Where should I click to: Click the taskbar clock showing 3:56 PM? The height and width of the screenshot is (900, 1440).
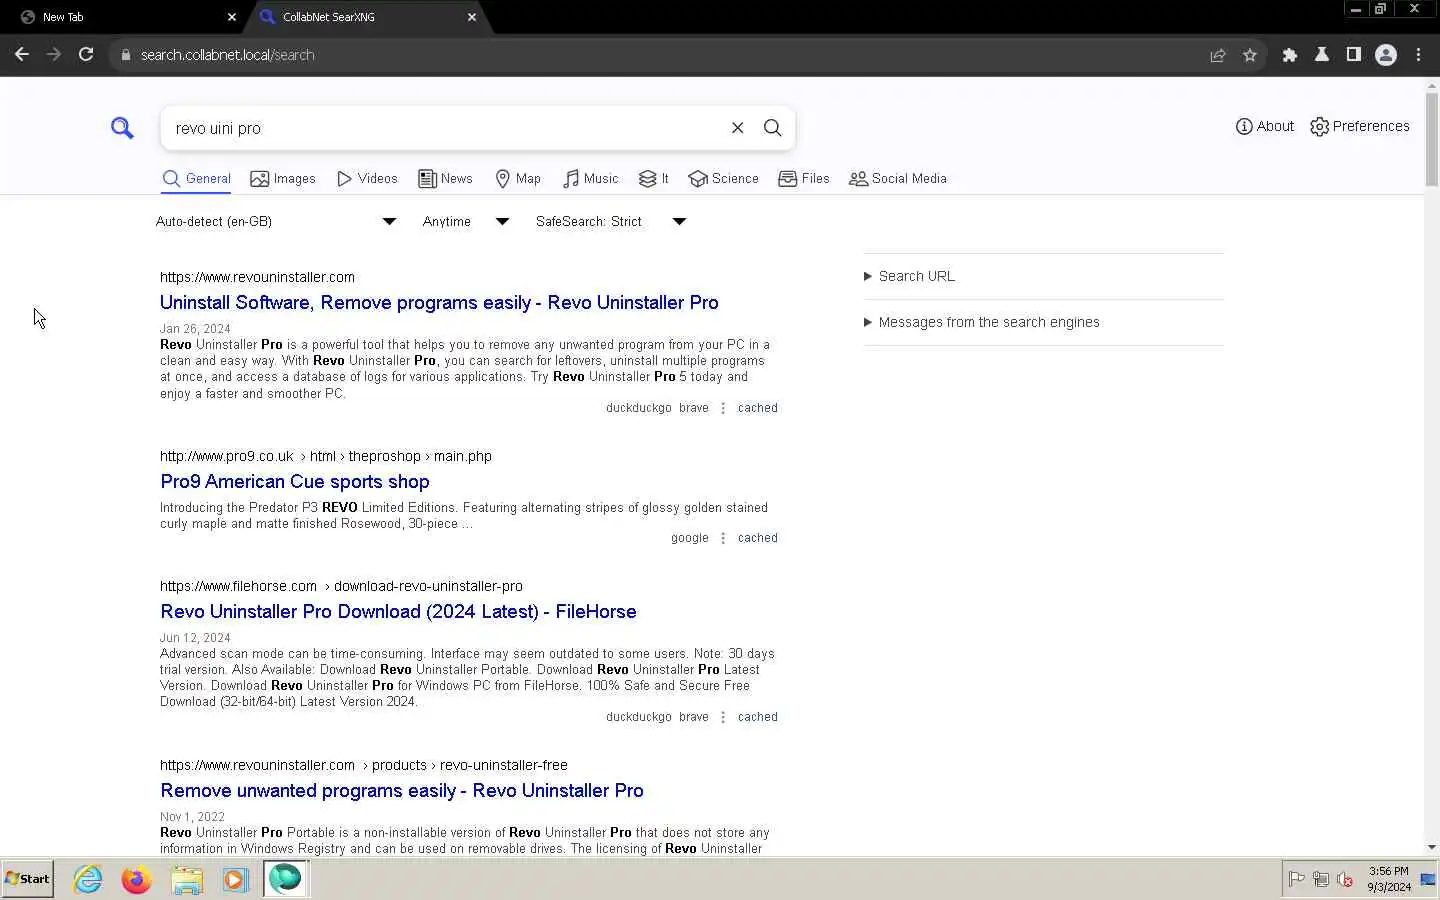pyautogui.click(x=1389, y=879)
